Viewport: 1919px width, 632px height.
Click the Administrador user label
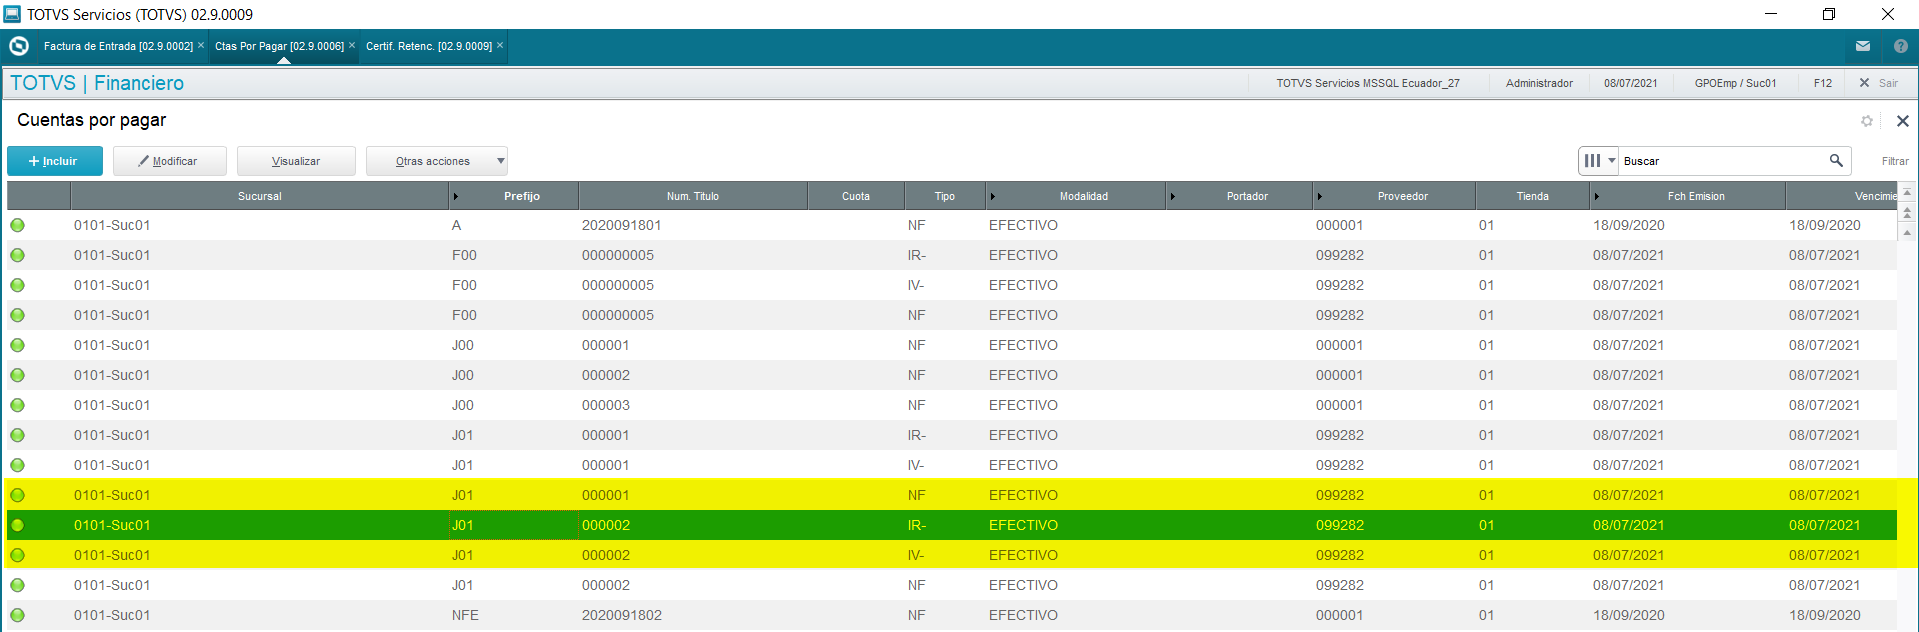click(1539, 83)
